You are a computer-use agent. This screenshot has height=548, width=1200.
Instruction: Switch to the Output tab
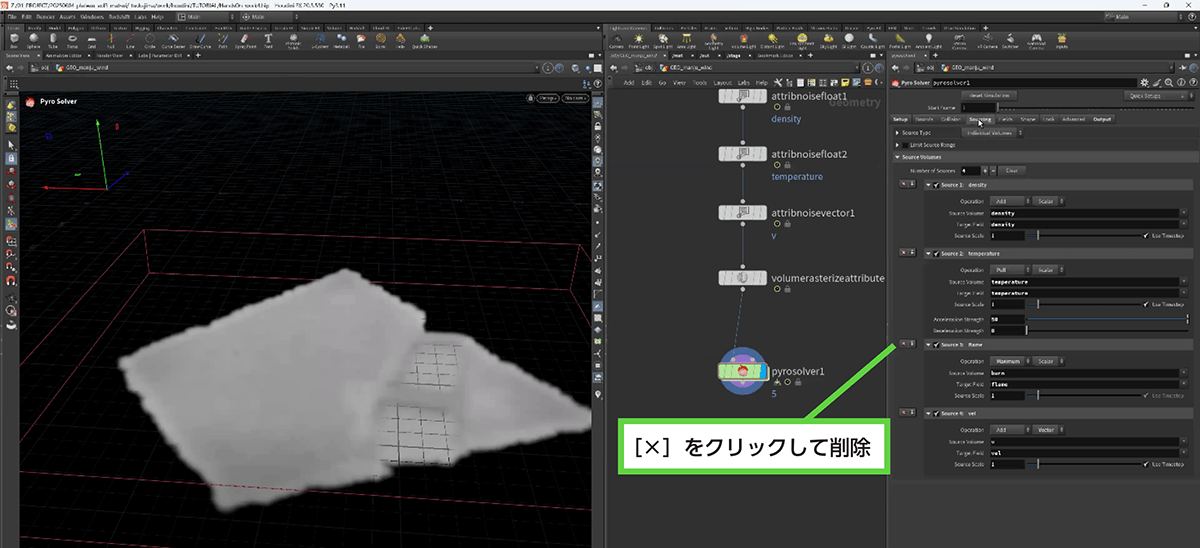pyautogui.click(x=1101, y=119)
